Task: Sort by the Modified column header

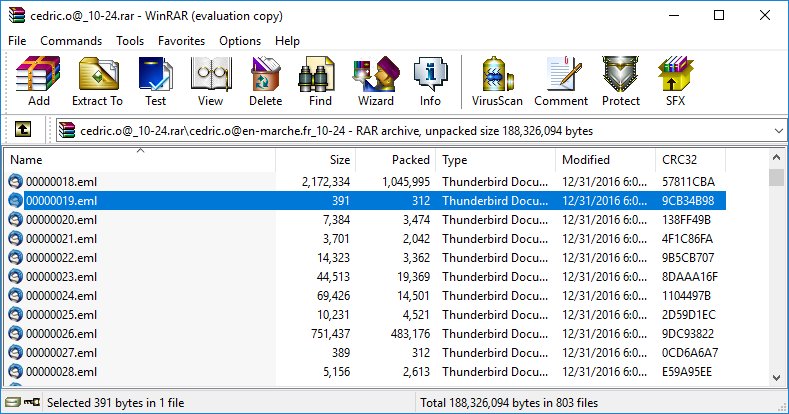Action: 605,160
